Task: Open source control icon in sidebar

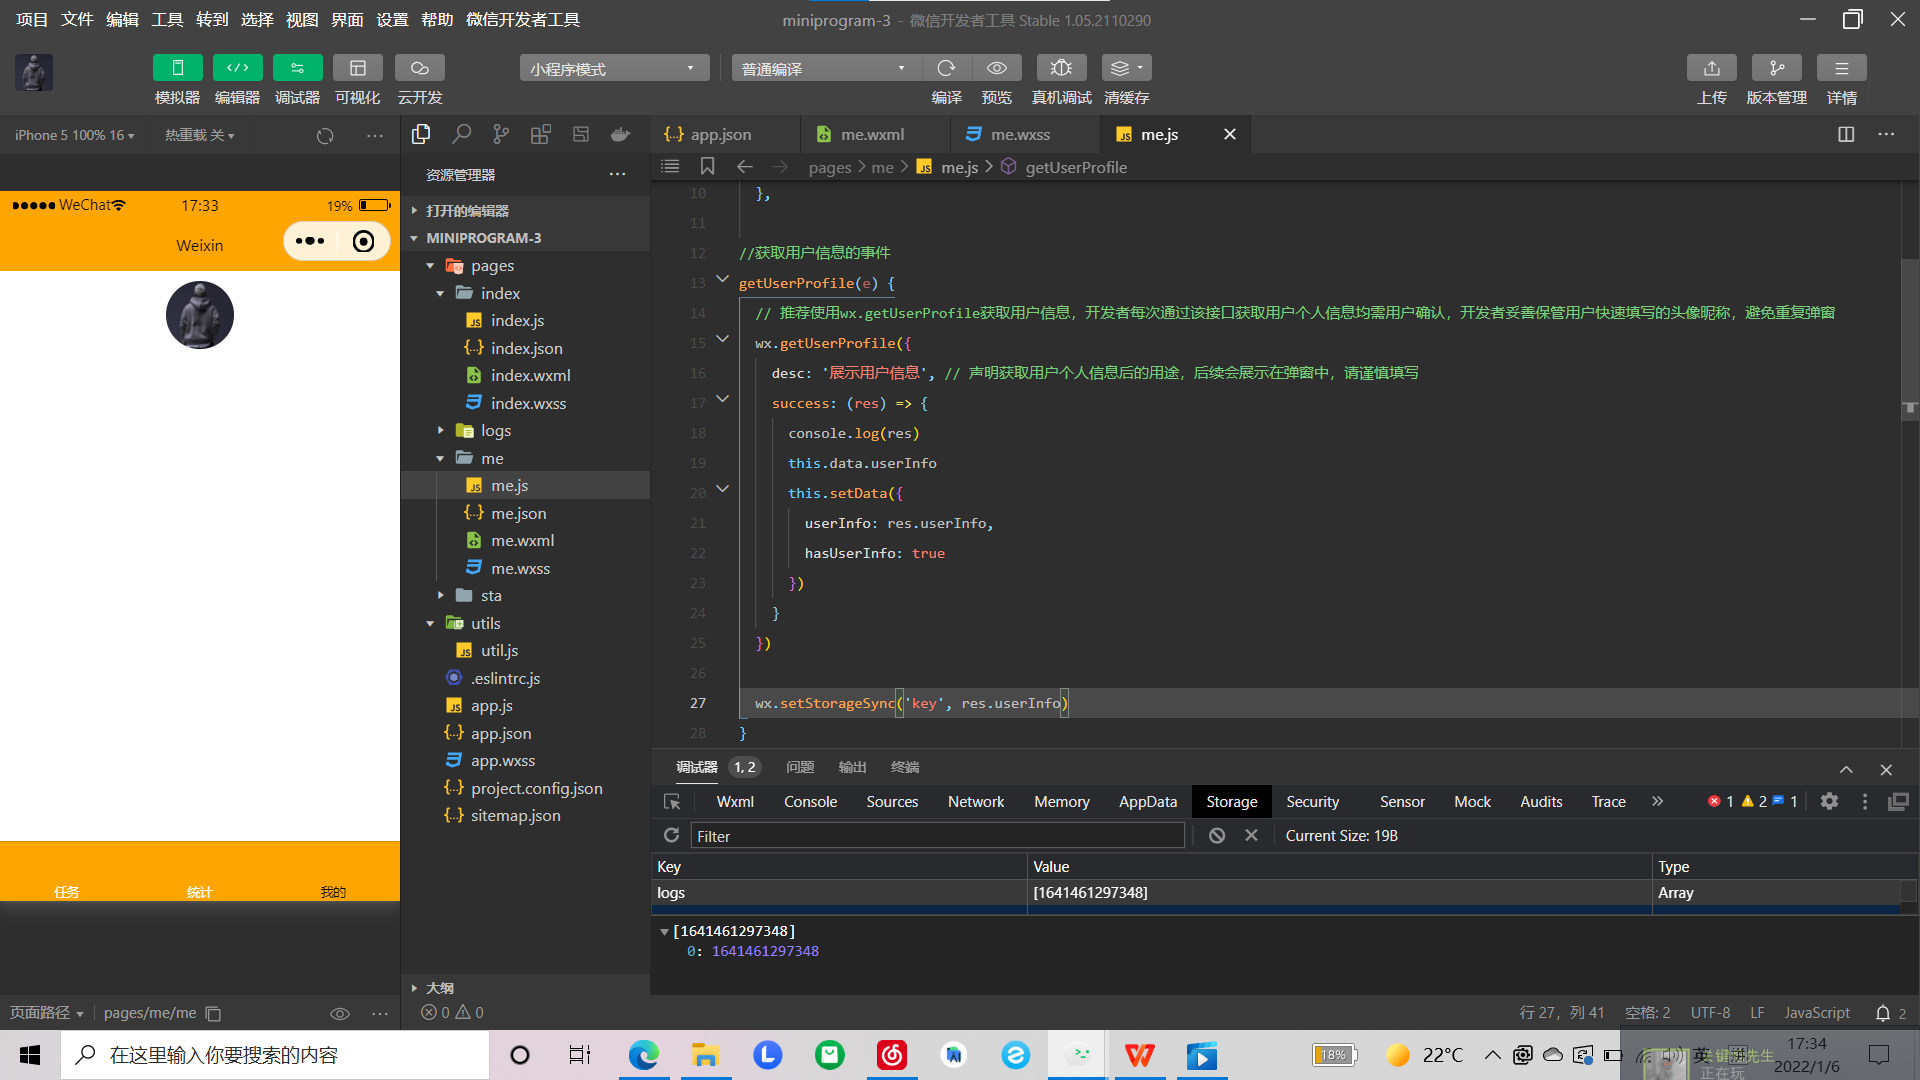Action: [x=501, y=134]
